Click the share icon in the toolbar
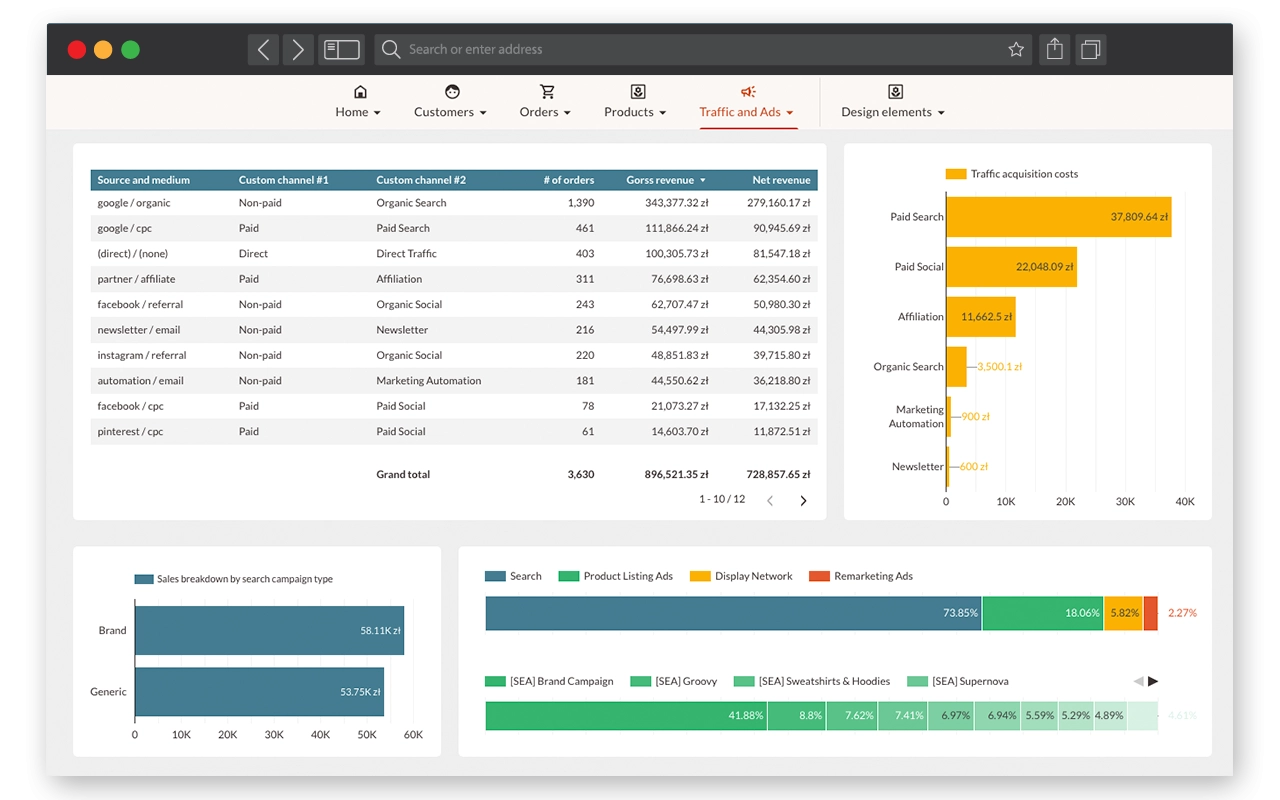Image resolution: width=1280 pixels, height=800 pixels. pyautogui.click(x=1054, y=49)
